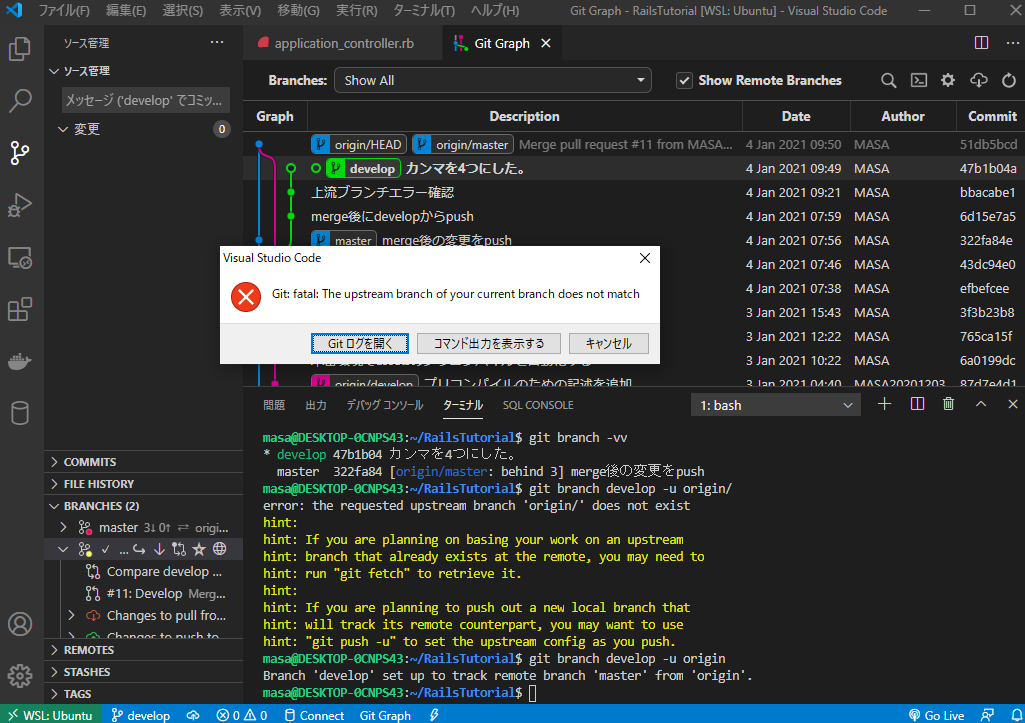The height and width of the screenshot is (723, 1025).
Task: Open the Search view in activity bar
Action: pos(20,101)
